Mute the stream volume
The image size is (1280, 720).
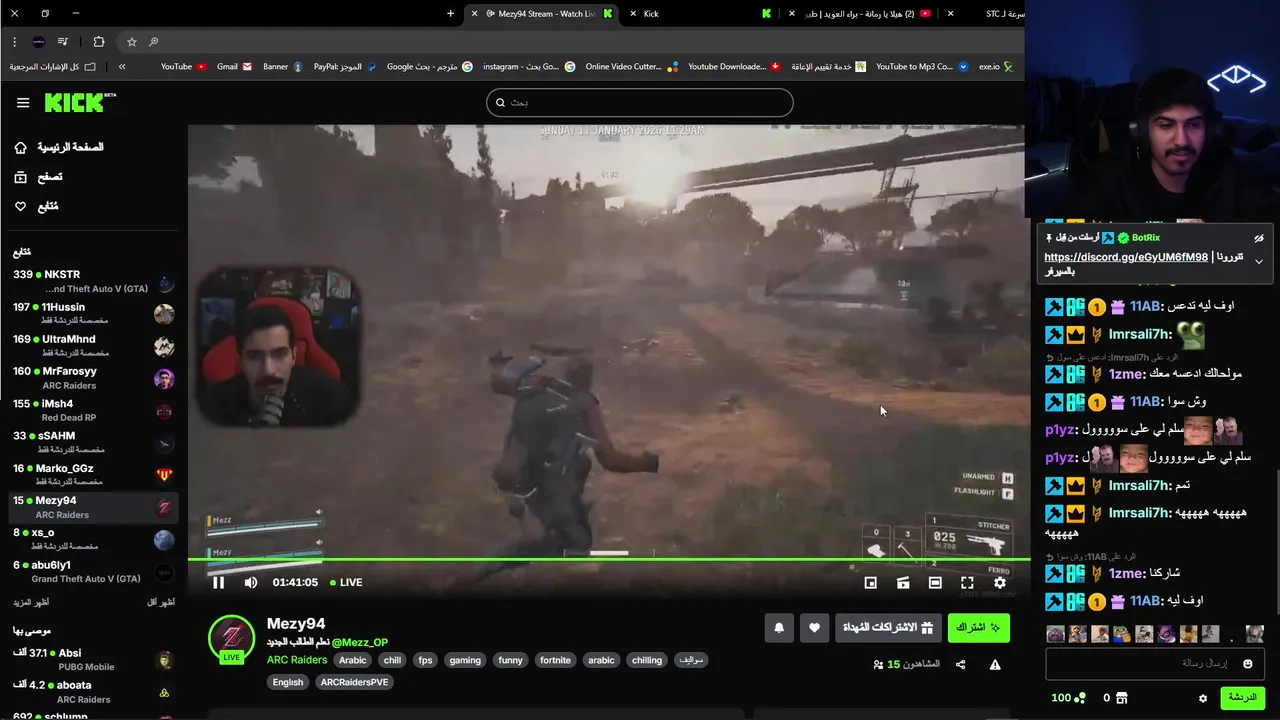(x=251, y=582)
